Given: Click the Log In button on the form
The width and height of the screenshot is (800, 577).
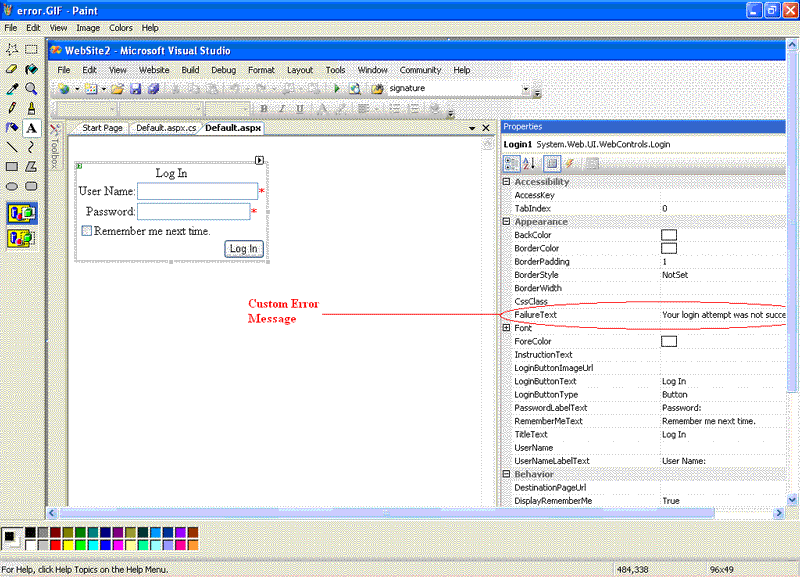Looking at the screenshot, I should pyautogui.click(x=244, y=248).
